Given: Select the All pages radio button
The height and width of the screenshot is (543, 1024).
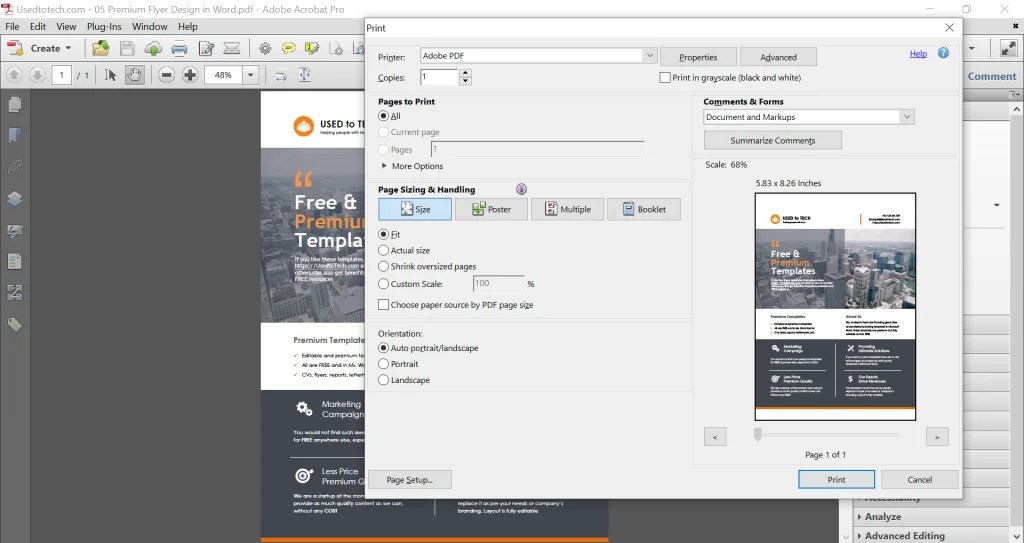Looking at the screenshot, I should 383,116.
